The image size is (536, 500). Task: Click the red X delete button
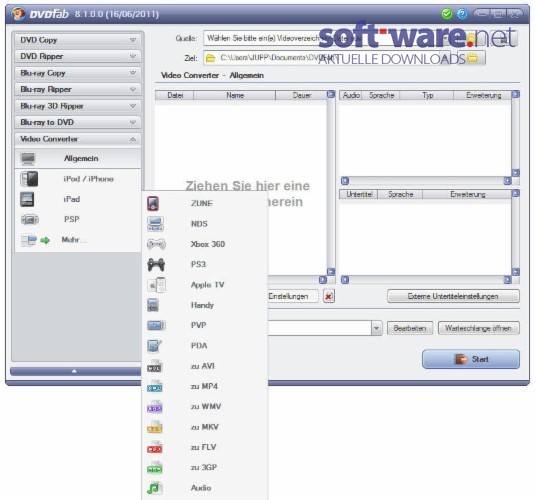coord(329,296)
